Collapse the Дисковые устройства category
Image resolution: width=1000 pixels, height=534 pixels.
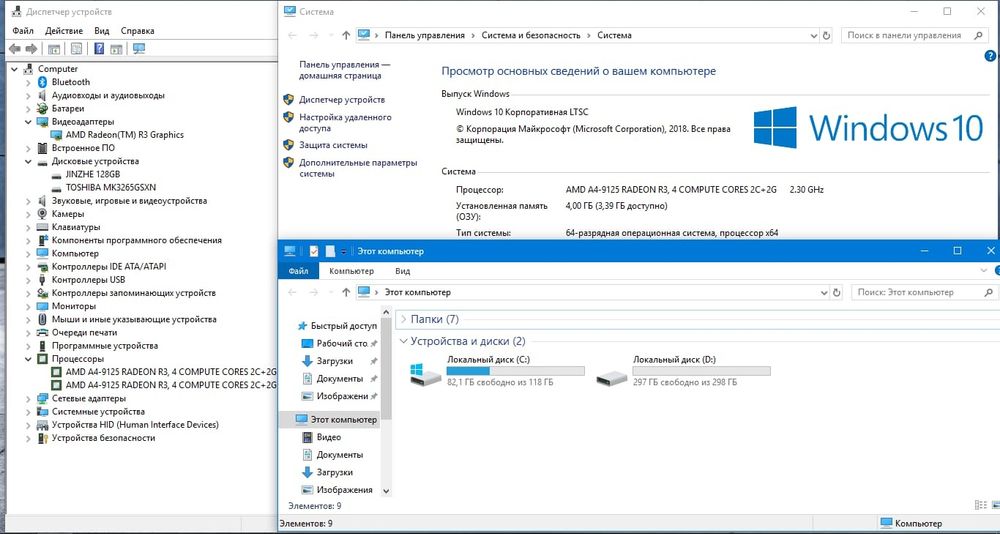28,161
